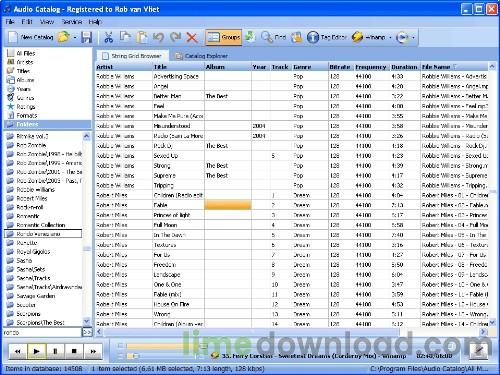
Task: Click the Play button in player
Action: [x=36, y=351]
